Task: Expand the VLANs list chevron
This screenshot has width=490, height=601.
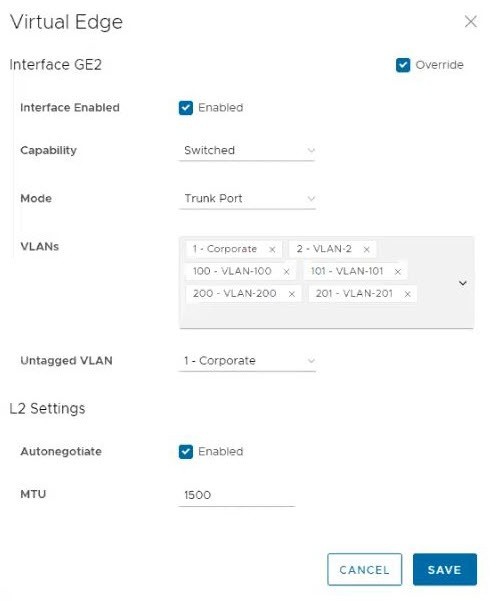Action: pyautogui.click(x=463, y=283)
